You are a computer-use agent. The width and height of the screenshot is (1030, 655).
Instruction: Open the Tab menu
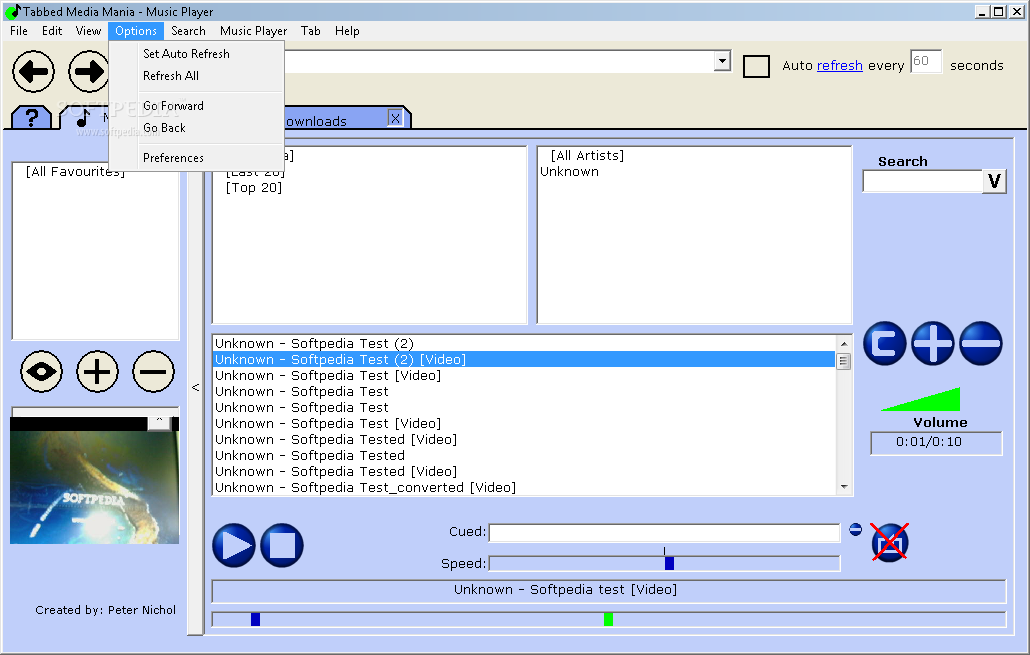311,31
